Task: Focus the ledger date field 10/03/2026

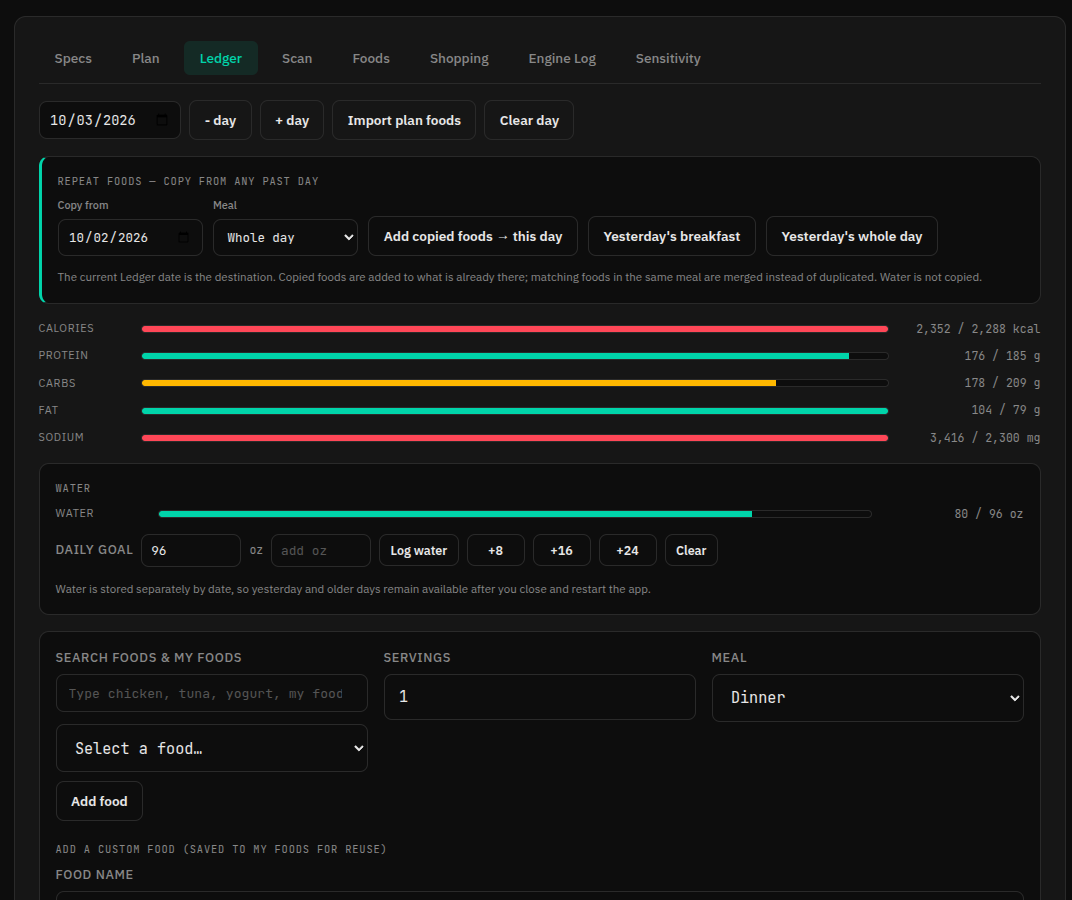Action: click(109, 120)
